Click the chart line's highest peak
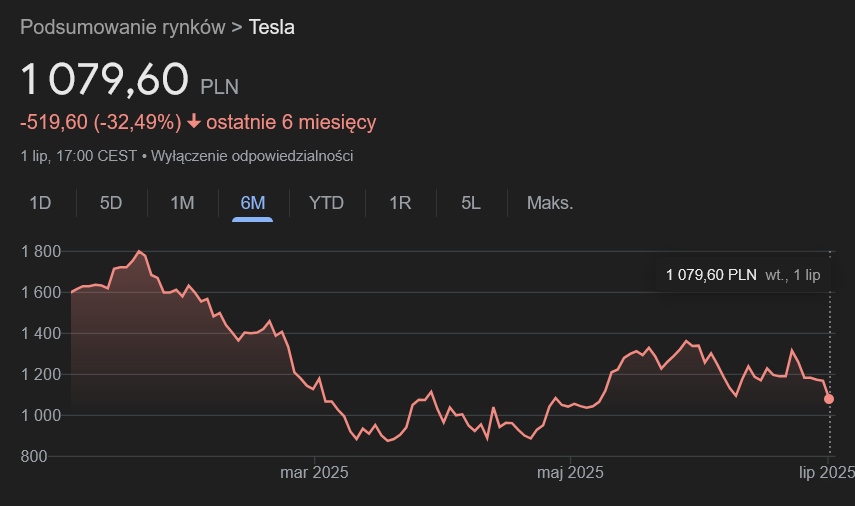 [139, 251]
